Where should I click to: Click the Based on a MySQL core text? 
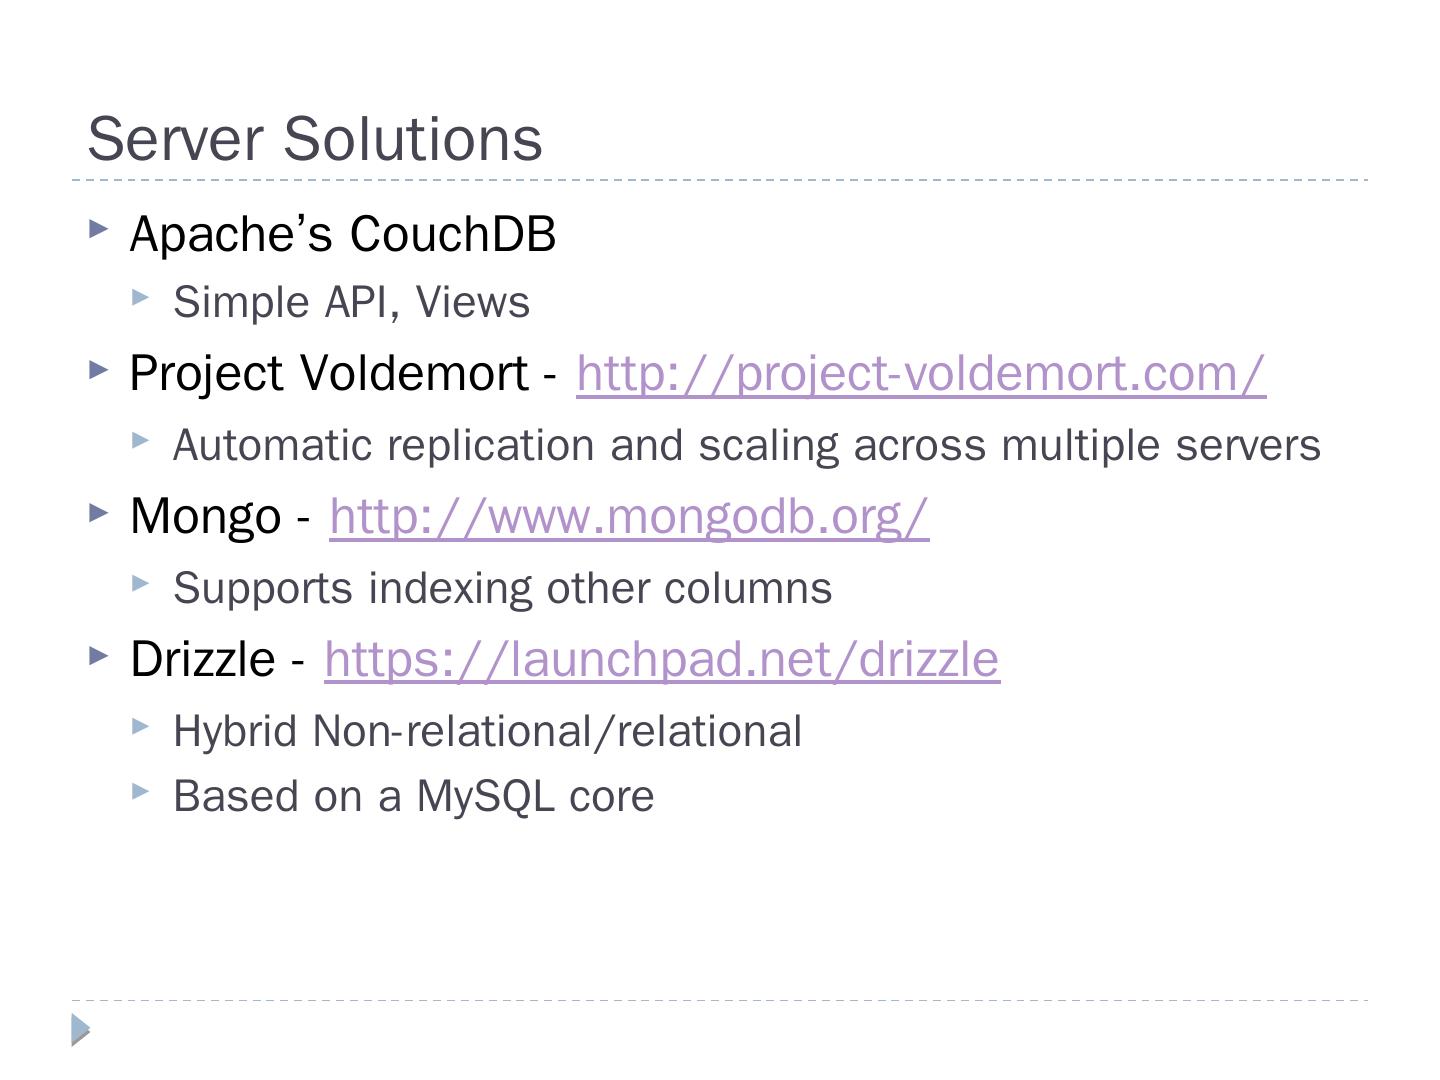(413, 797)
